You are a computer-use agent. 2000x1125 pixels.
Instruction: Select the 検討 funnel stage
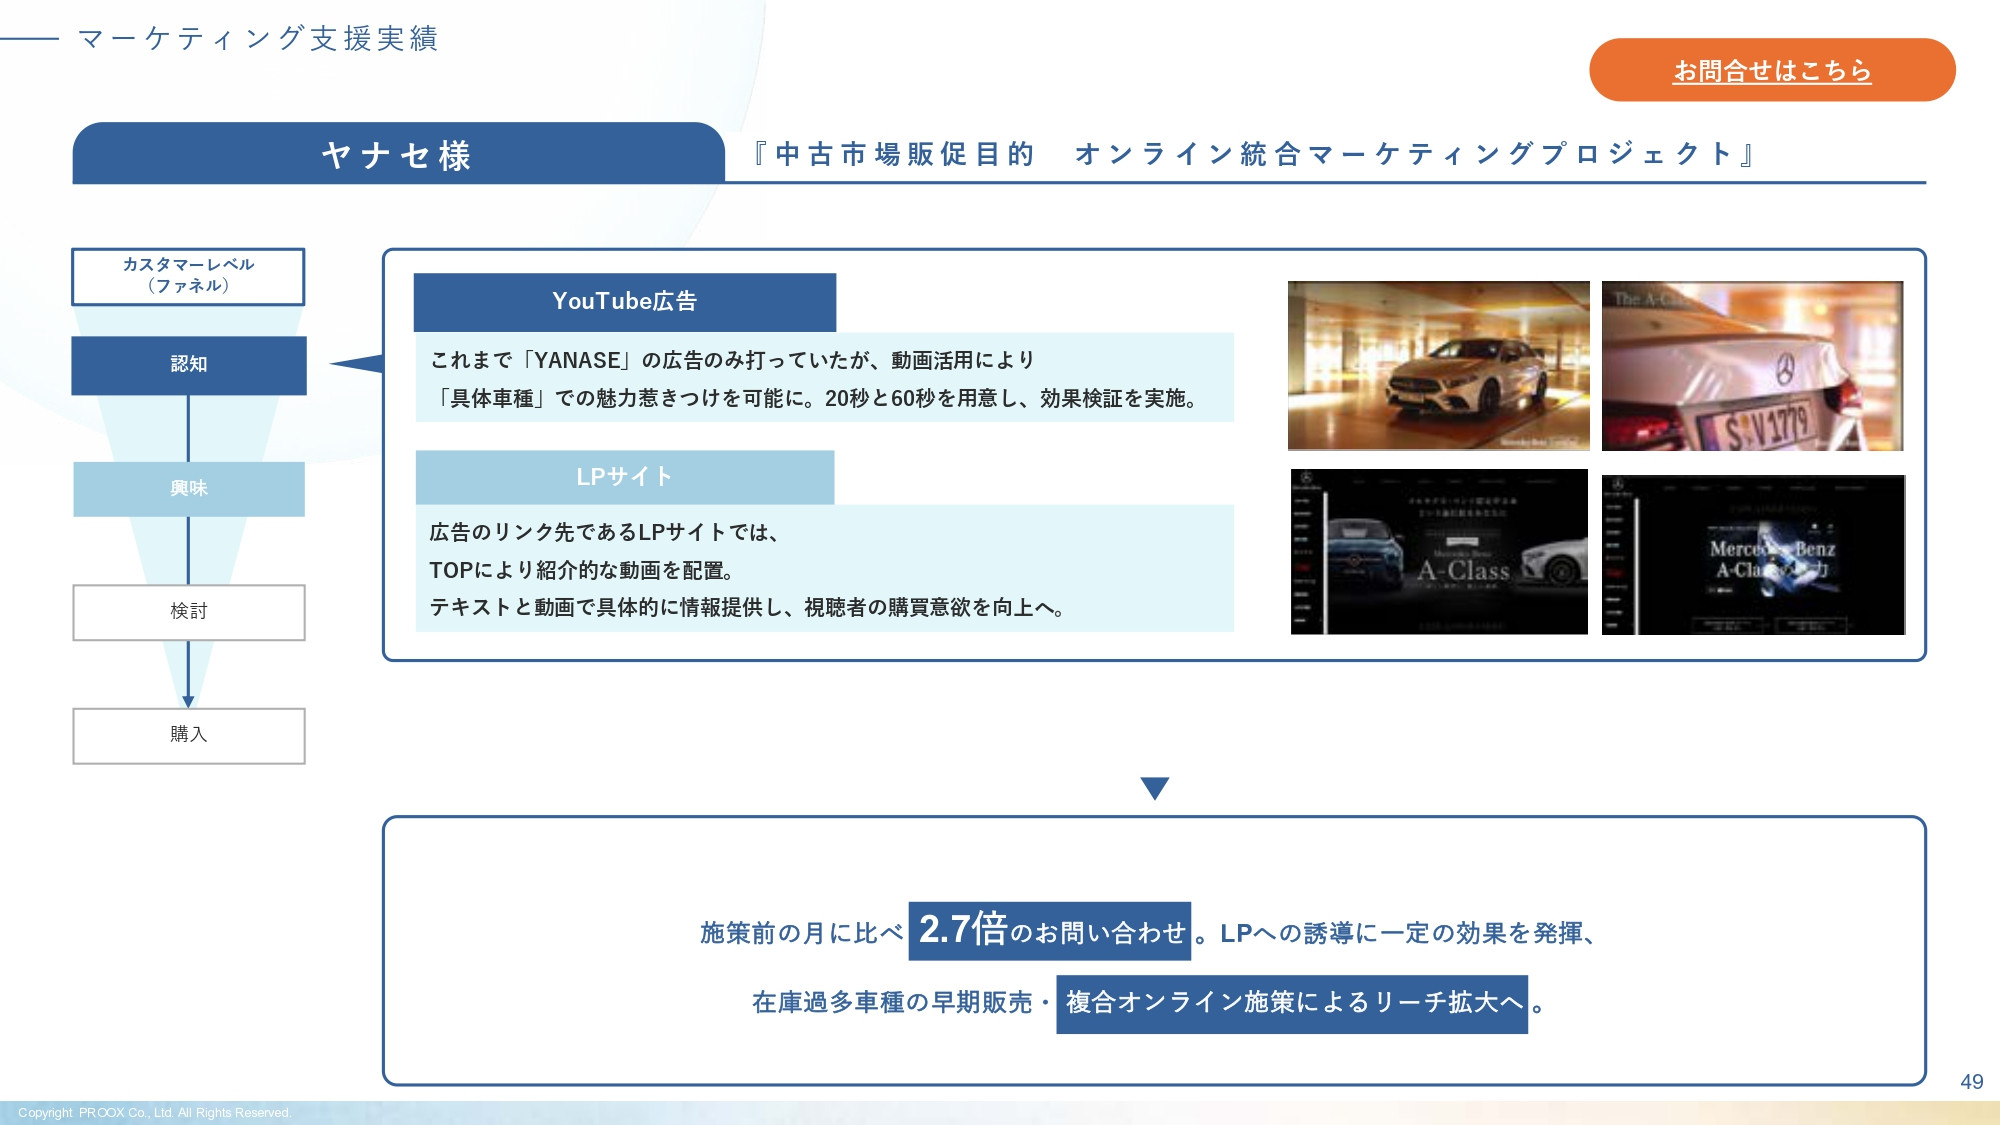coord(188,612)
